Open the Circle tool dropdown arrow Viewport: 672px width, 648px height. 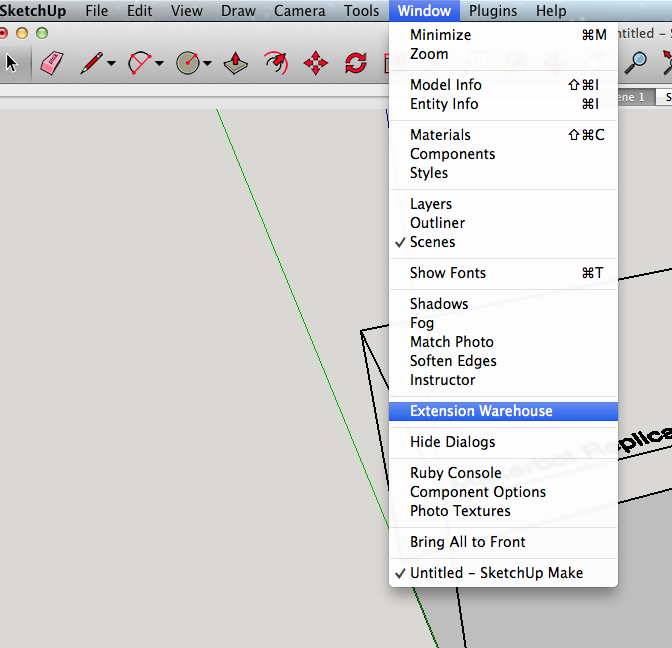click(207, 63)
